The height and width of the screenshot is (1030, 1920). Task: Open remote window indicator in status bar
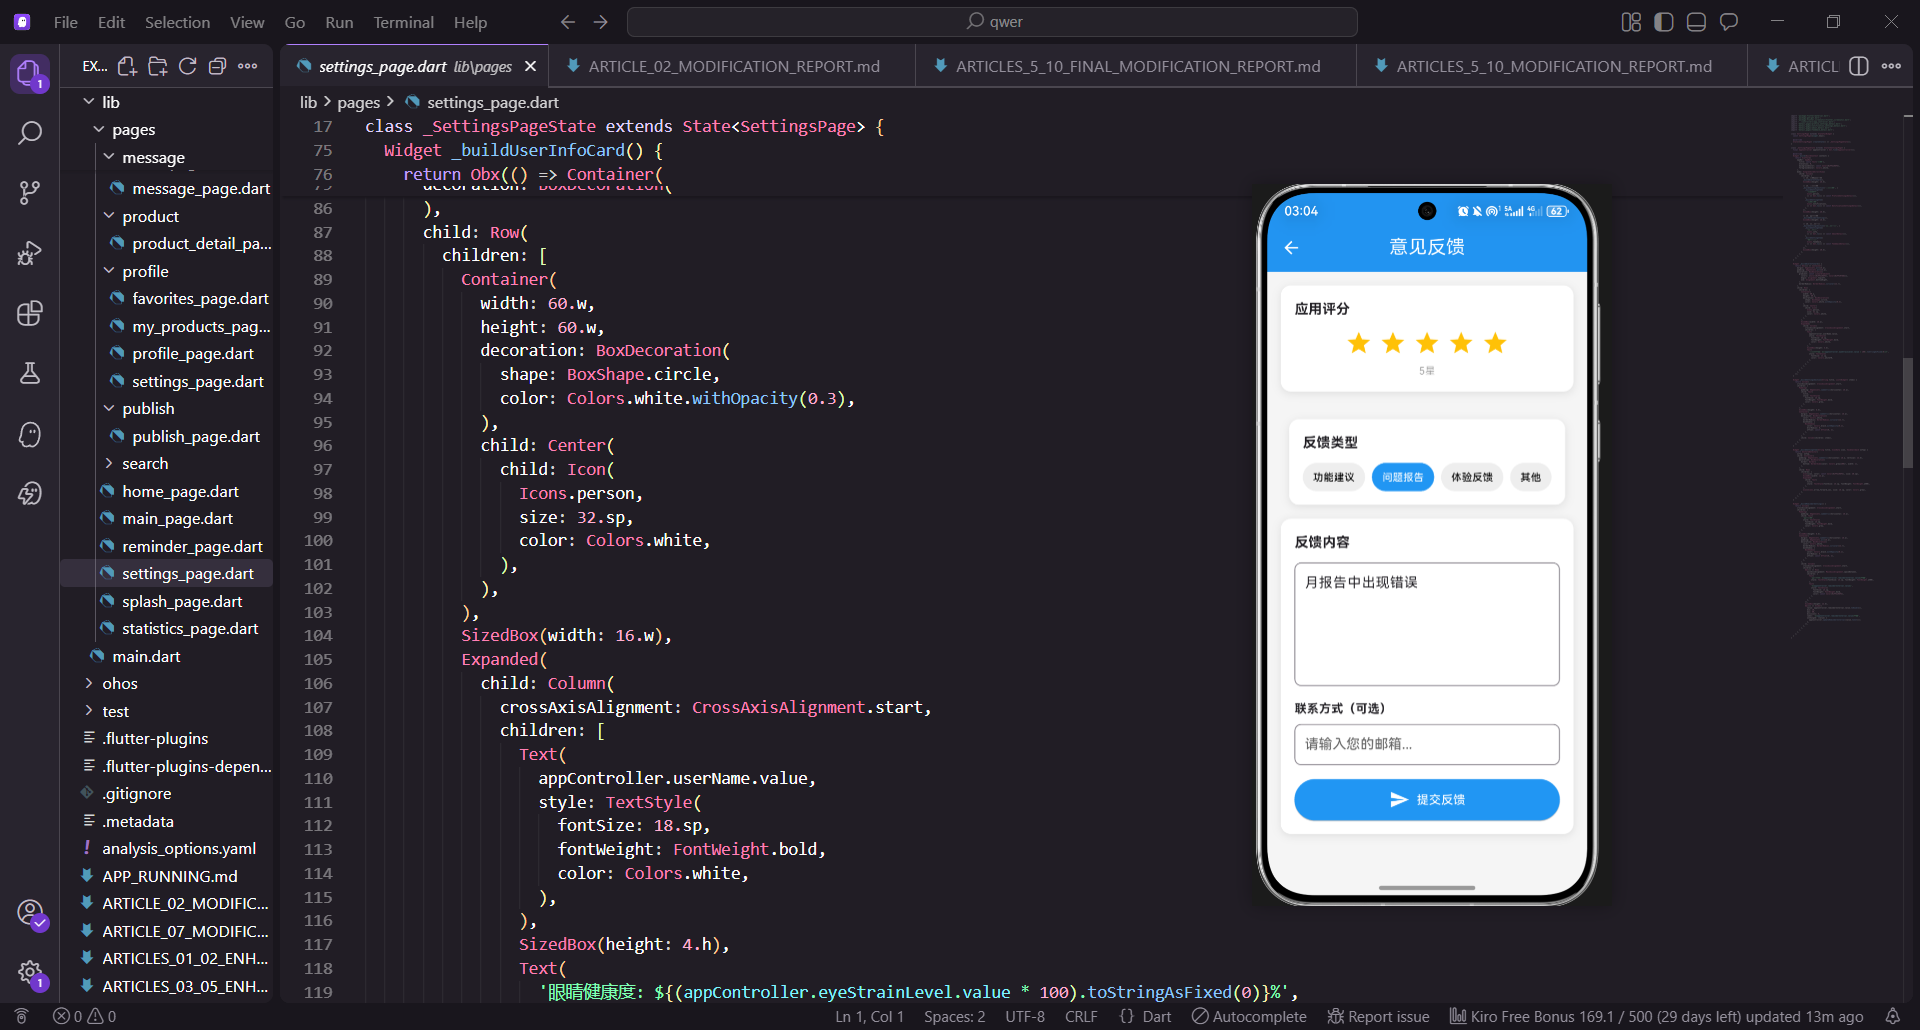(x=21, y=1016)
